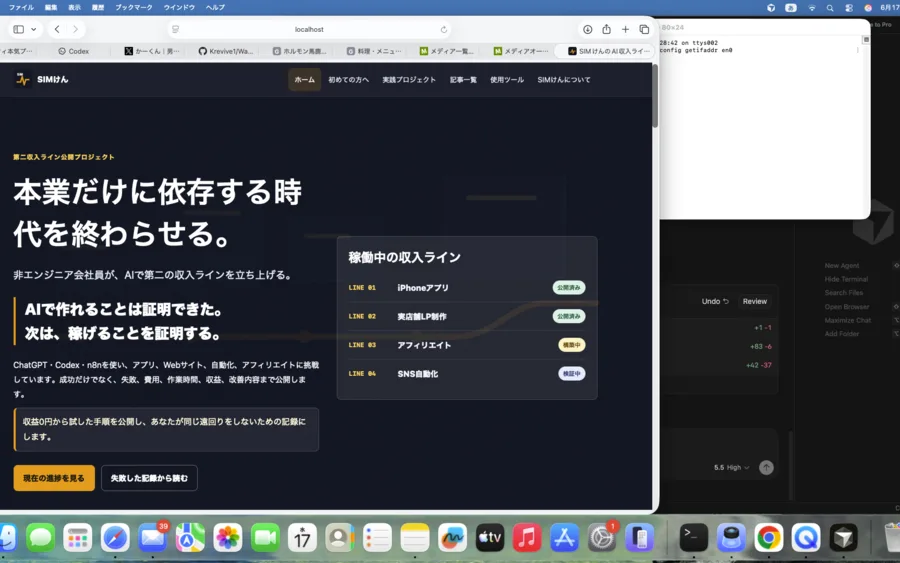The width and height of the screenshot is (900, 563).
Task: Click the localhost address field
Action: coord(309,29)
